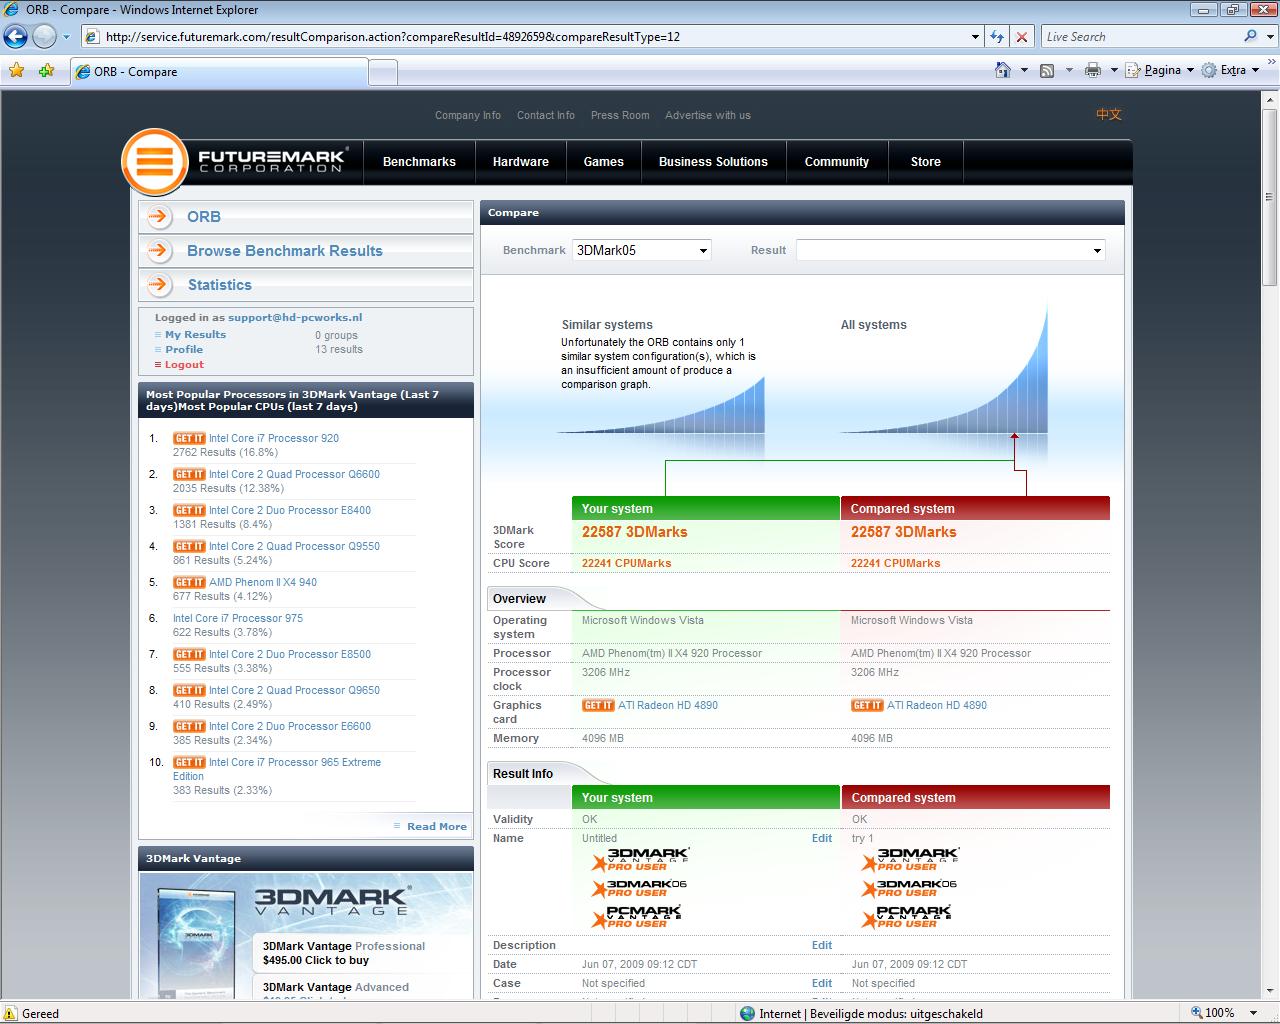1280x1024 pixels.
Task: Open the Community menu
Action: (x=837, y=161)
